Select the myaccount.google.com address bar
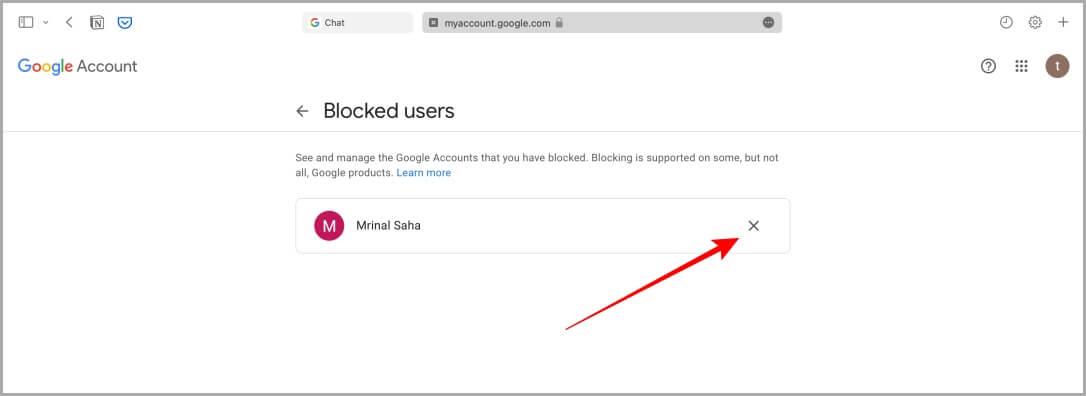Image resolution: width=1086 pixels, height=396 pixels. point(602,23)
